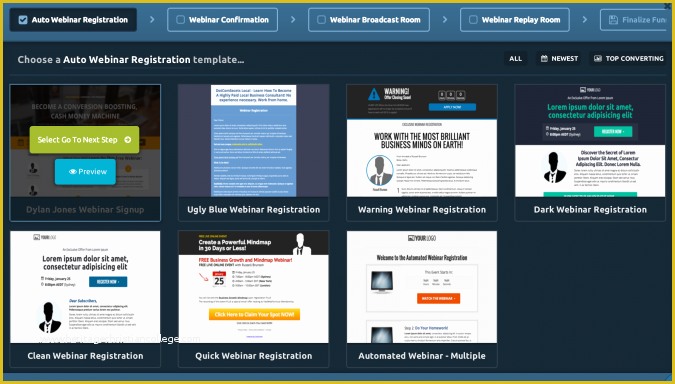Image resolution: width=675 pixels, height=384 pixels.
Task: Filter templates by NEWEST
Action: (558, 59)
